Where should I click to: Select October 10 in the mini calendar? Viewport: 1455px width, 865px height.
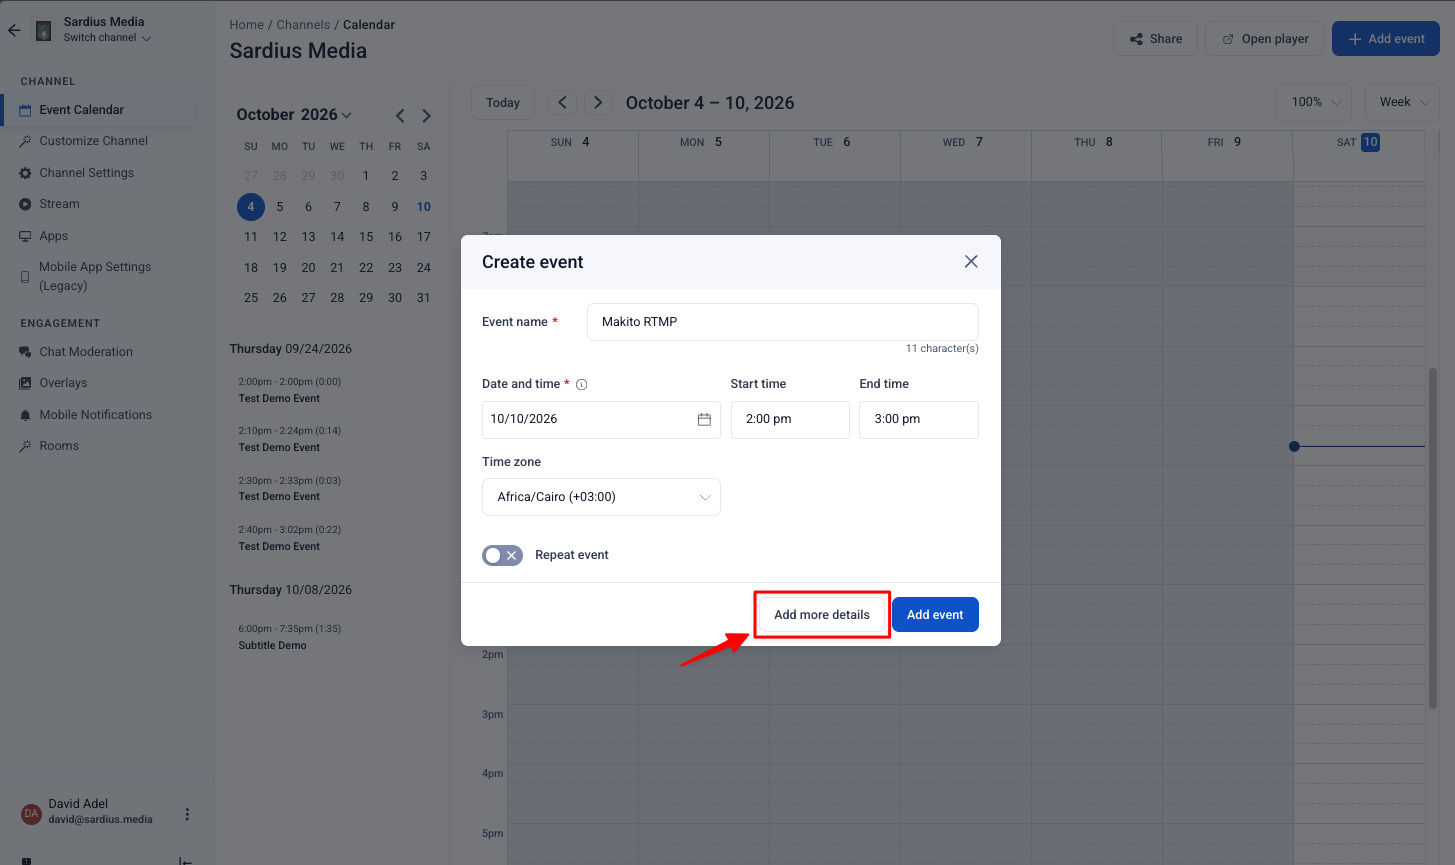(x=424, y=207)
